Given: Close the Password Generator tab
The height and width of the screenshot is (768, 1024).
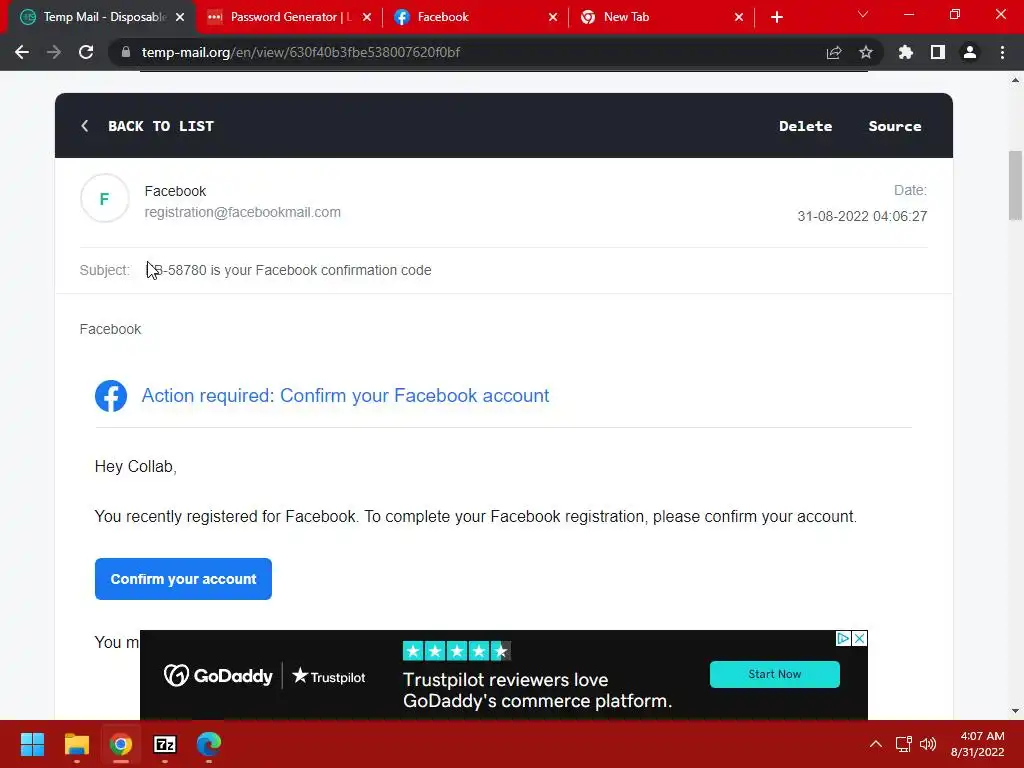Looking at the screenshot, I should (x=367, y=17).
